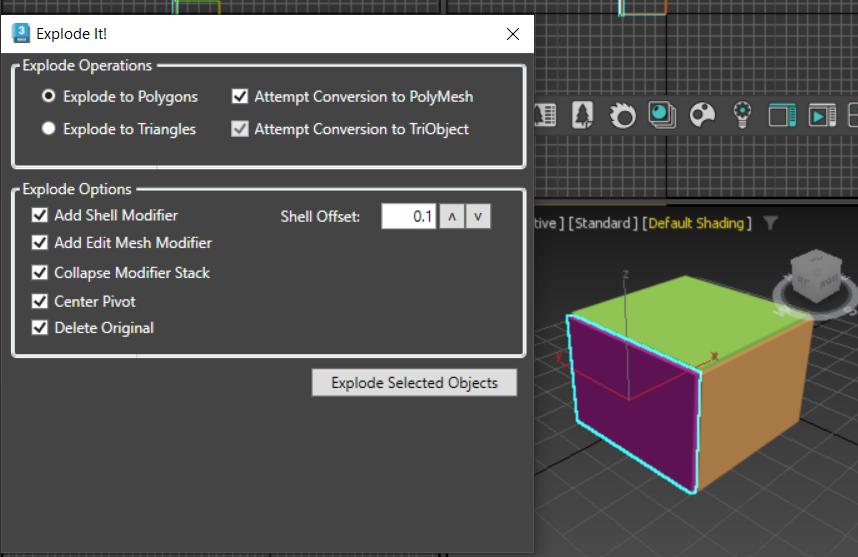Image resolution: width=858 pixels, height=557 pixels.
Task: Open the Standard viewport menu label
Action: 603,223
